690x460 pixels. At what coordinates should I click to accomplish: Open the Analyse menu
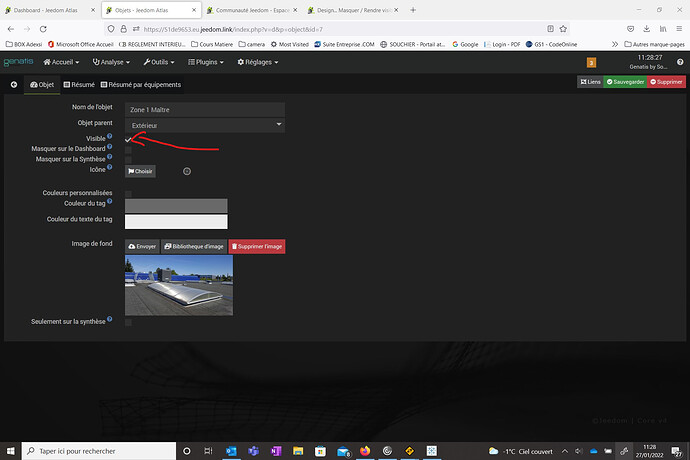[x=111, y=62]
